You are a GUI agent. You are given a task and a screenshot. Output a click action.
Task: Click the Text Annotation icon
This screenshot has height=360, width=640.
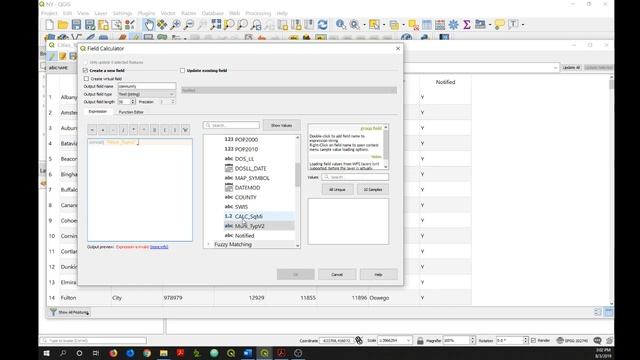click(513, 24)
